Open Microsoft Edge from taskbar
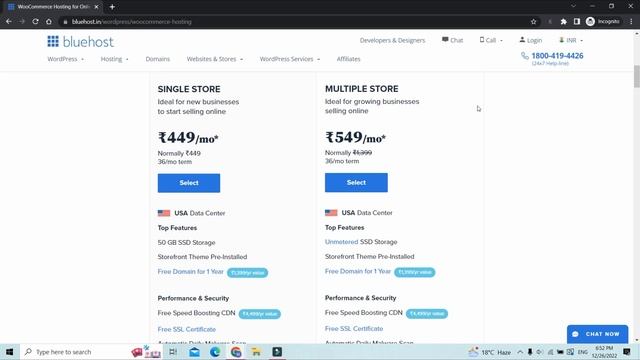The image size is (640, 360). click(x=215, y=352)
